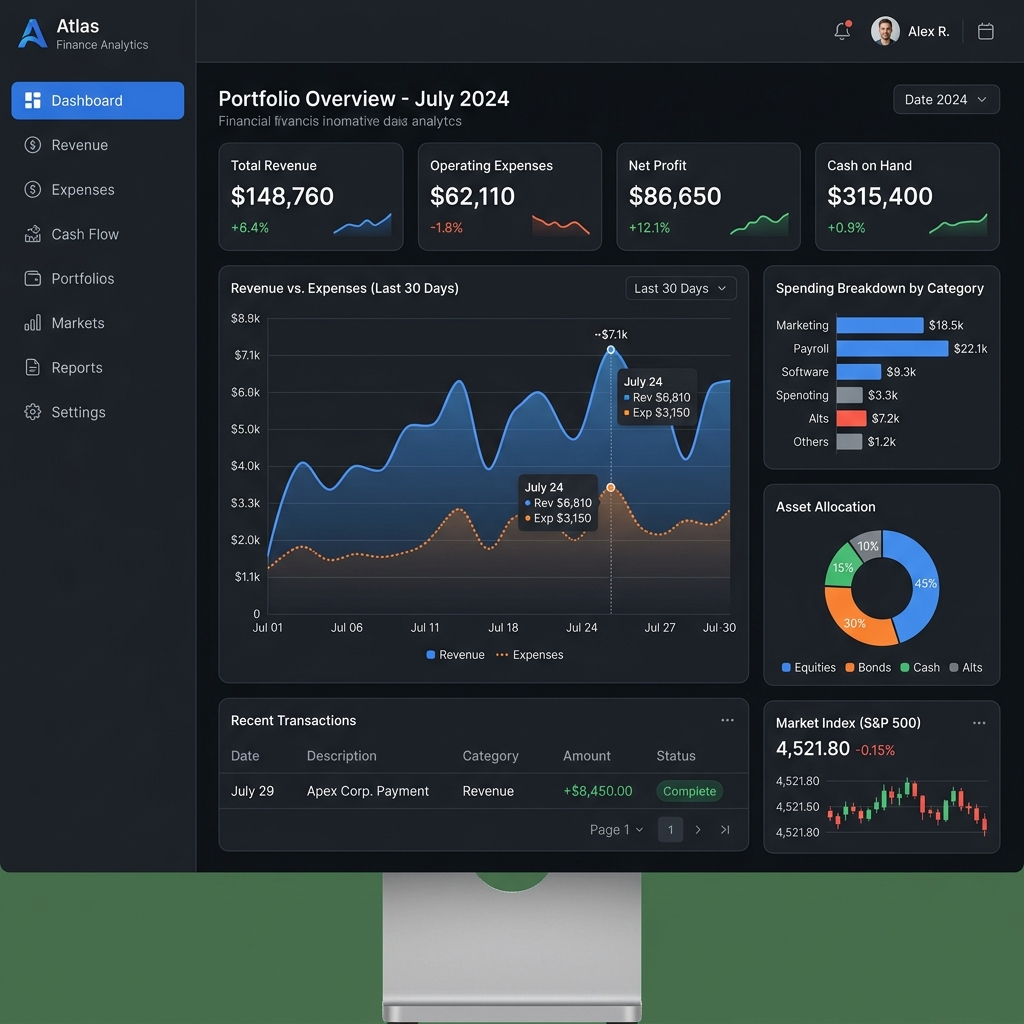Click the Total Revenue card

point(311,197)
